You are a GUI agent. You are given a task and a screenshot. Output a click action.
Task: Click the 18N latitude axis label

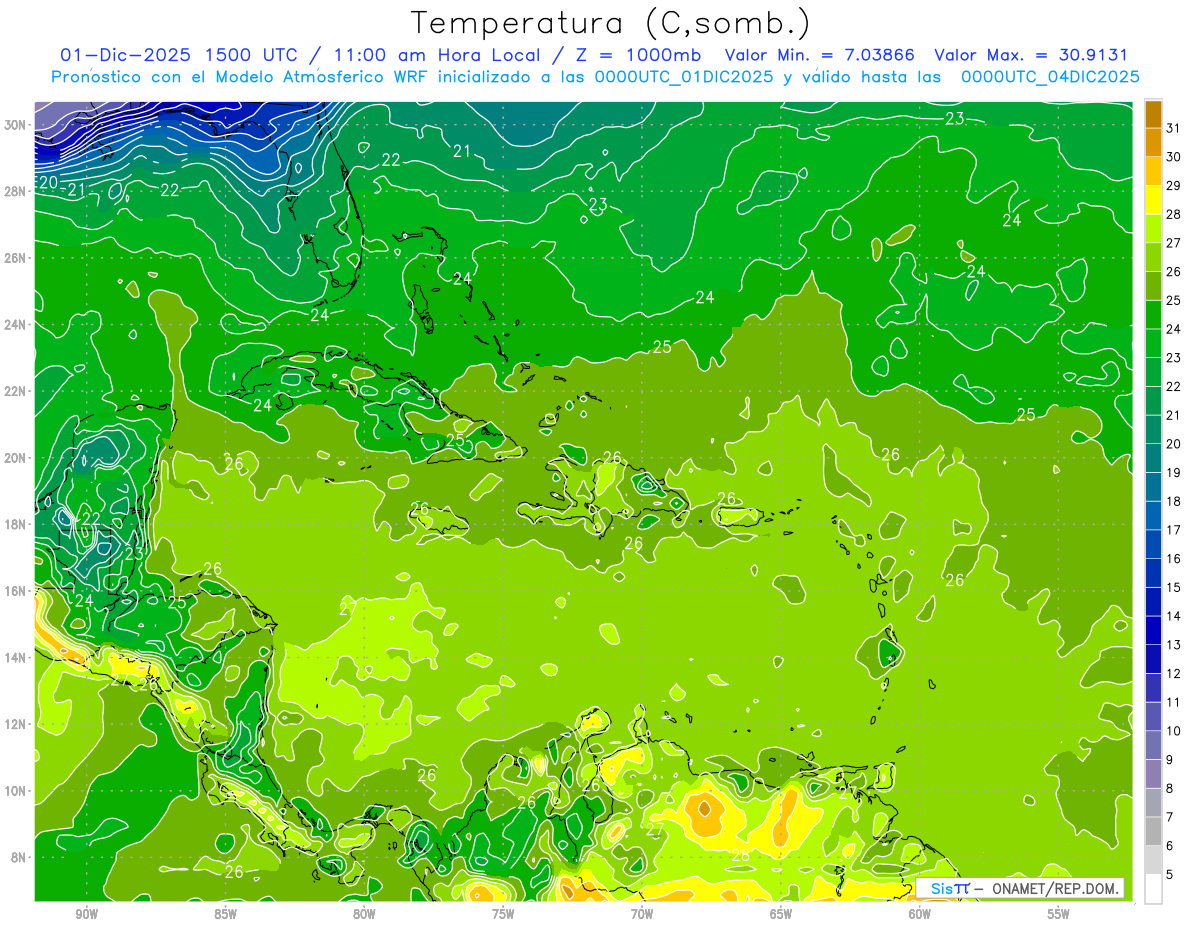pyautogui.click(x=15, y=524)
